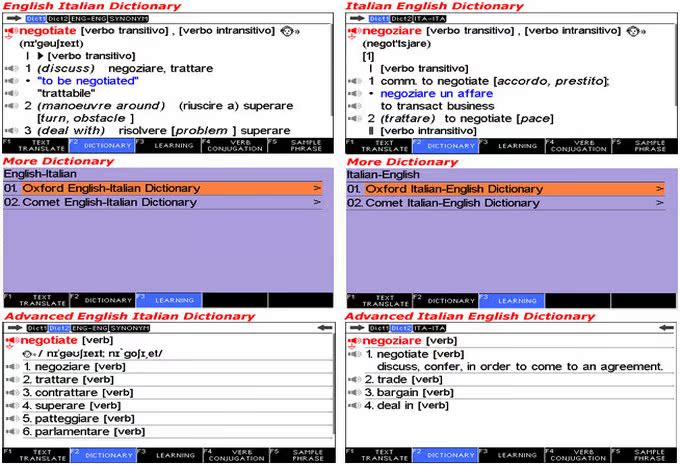Open chevron on Comet Italian-English Dictionary row
The width and height of the screenshot is (680, 476).
tap(660, 202)
